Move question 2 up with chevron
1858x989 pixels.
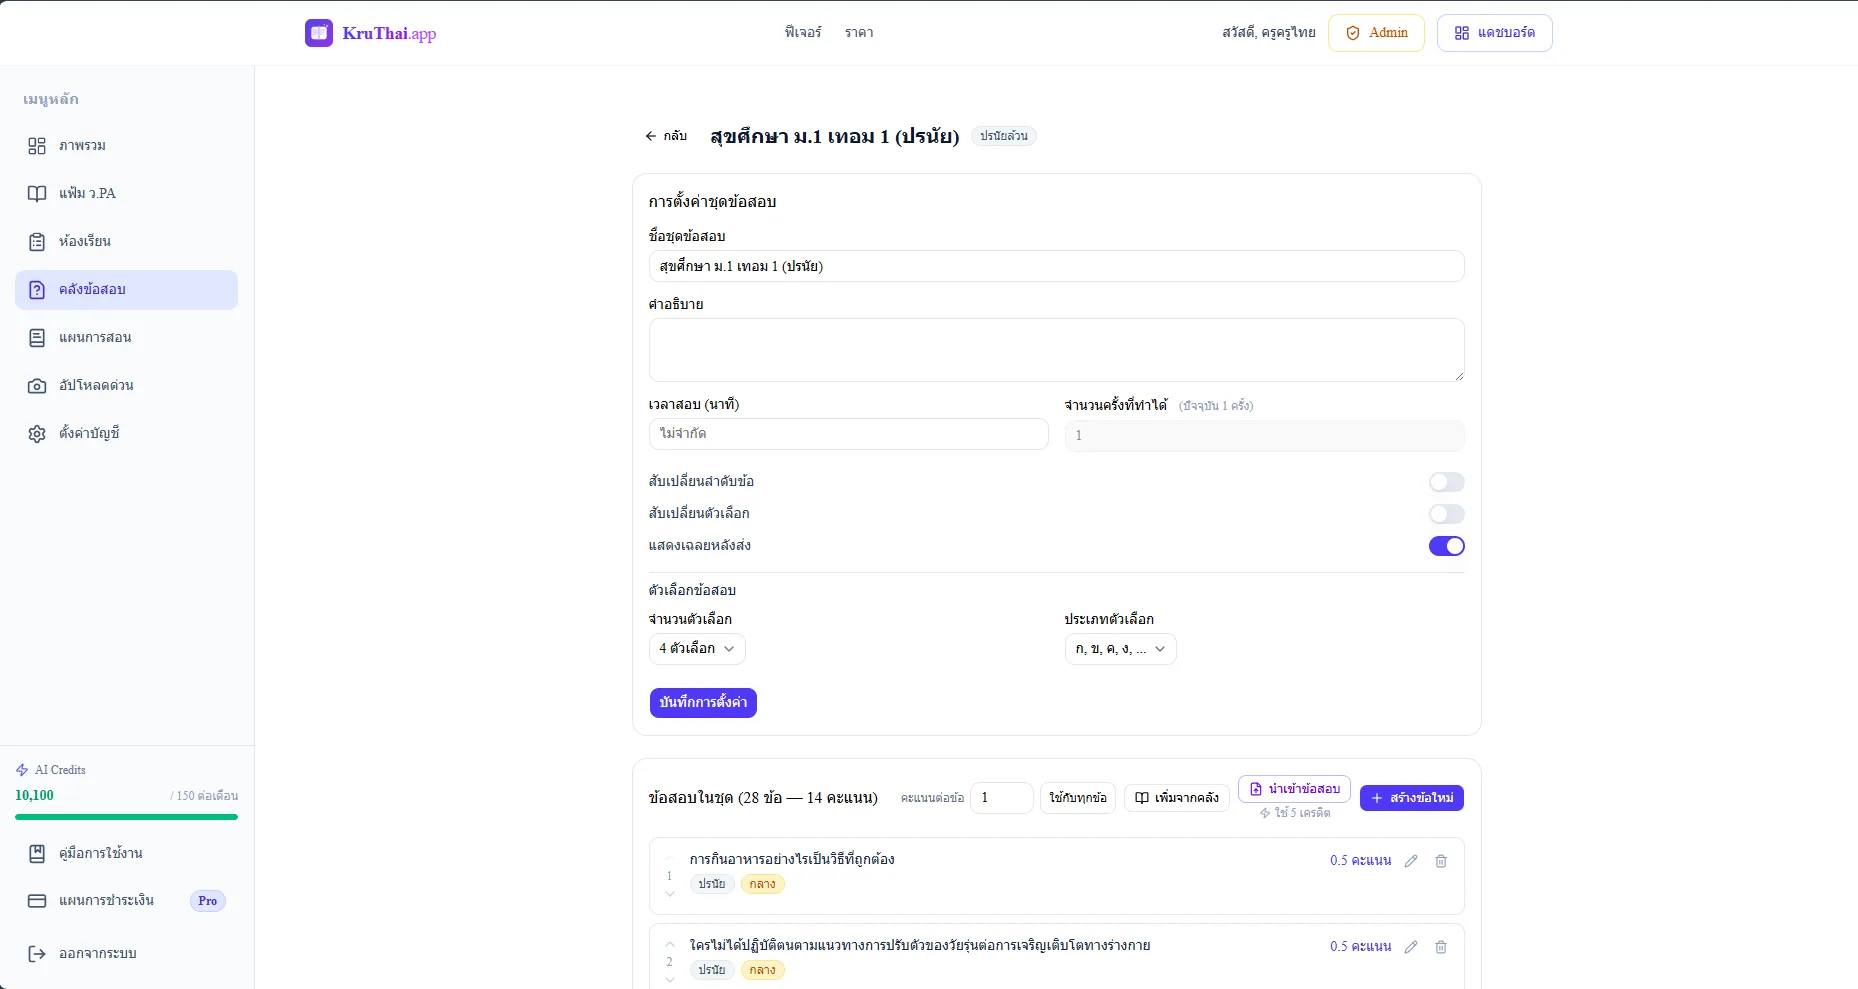pyautogui.click(x=670, y=944)
